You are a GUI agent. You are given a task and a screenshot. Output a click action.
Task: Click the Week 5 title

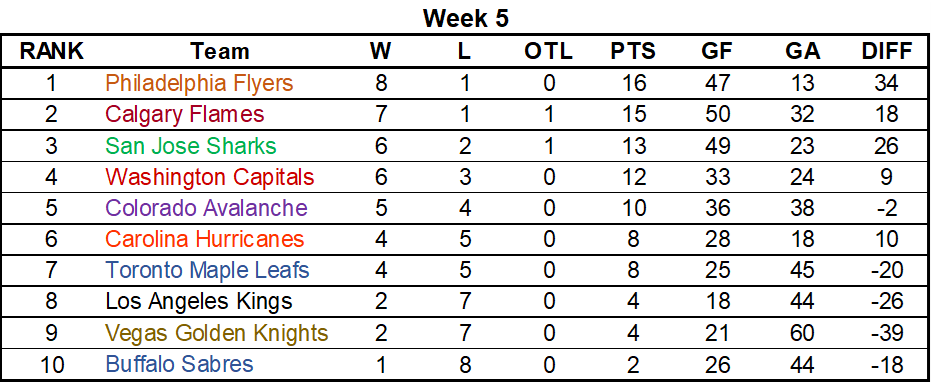pyautogui.click(x=466, y=18)
